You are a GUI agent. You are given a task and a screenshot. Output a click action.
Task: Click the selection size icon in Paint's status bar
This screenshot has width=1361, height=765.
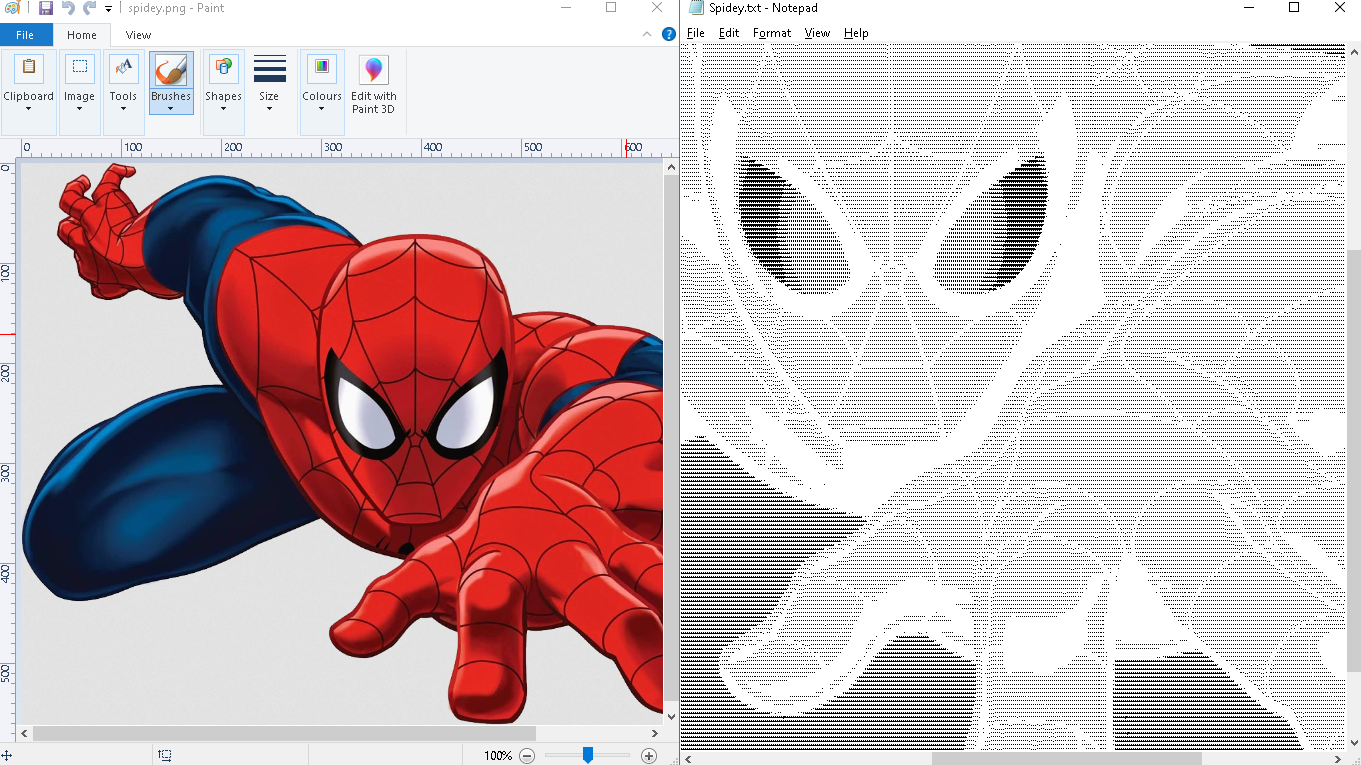pos(165,756)
